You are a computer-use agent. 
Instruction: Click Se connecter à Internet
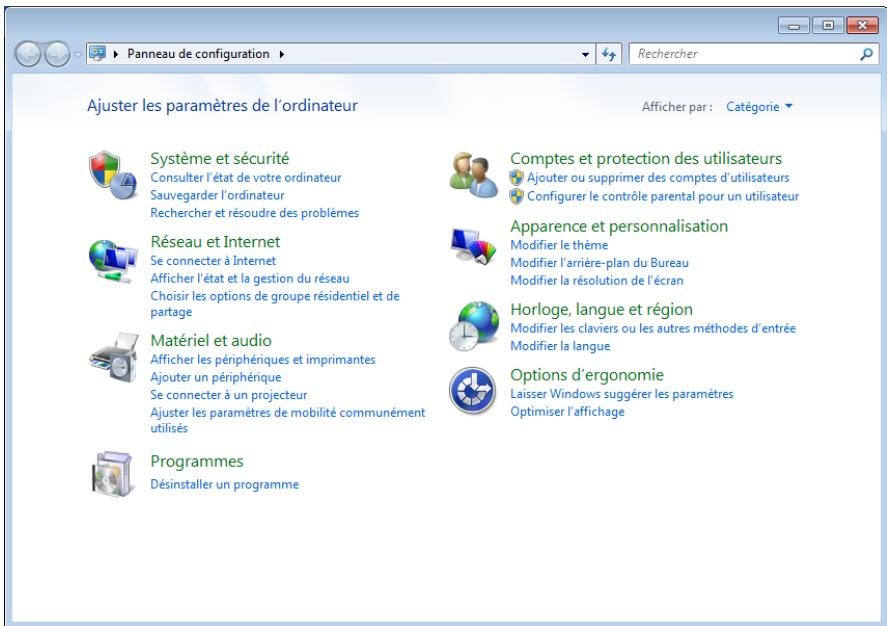(213, 261)
